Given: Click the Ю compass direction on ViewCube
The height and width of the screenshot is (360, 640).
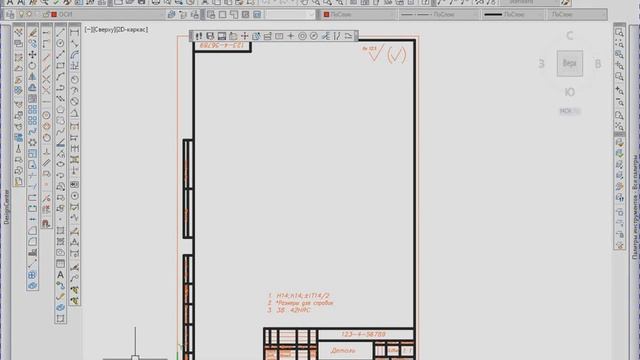Looking at the screenshot, I should click(x=570, y=92).
